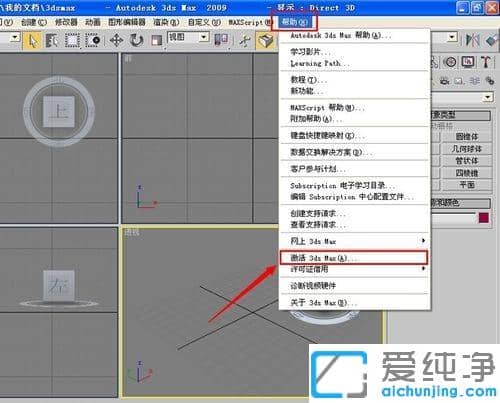Create a 几何球体 object
Image resolution: width=500 pixels, height=403 pixels.
tap(467, 149)
